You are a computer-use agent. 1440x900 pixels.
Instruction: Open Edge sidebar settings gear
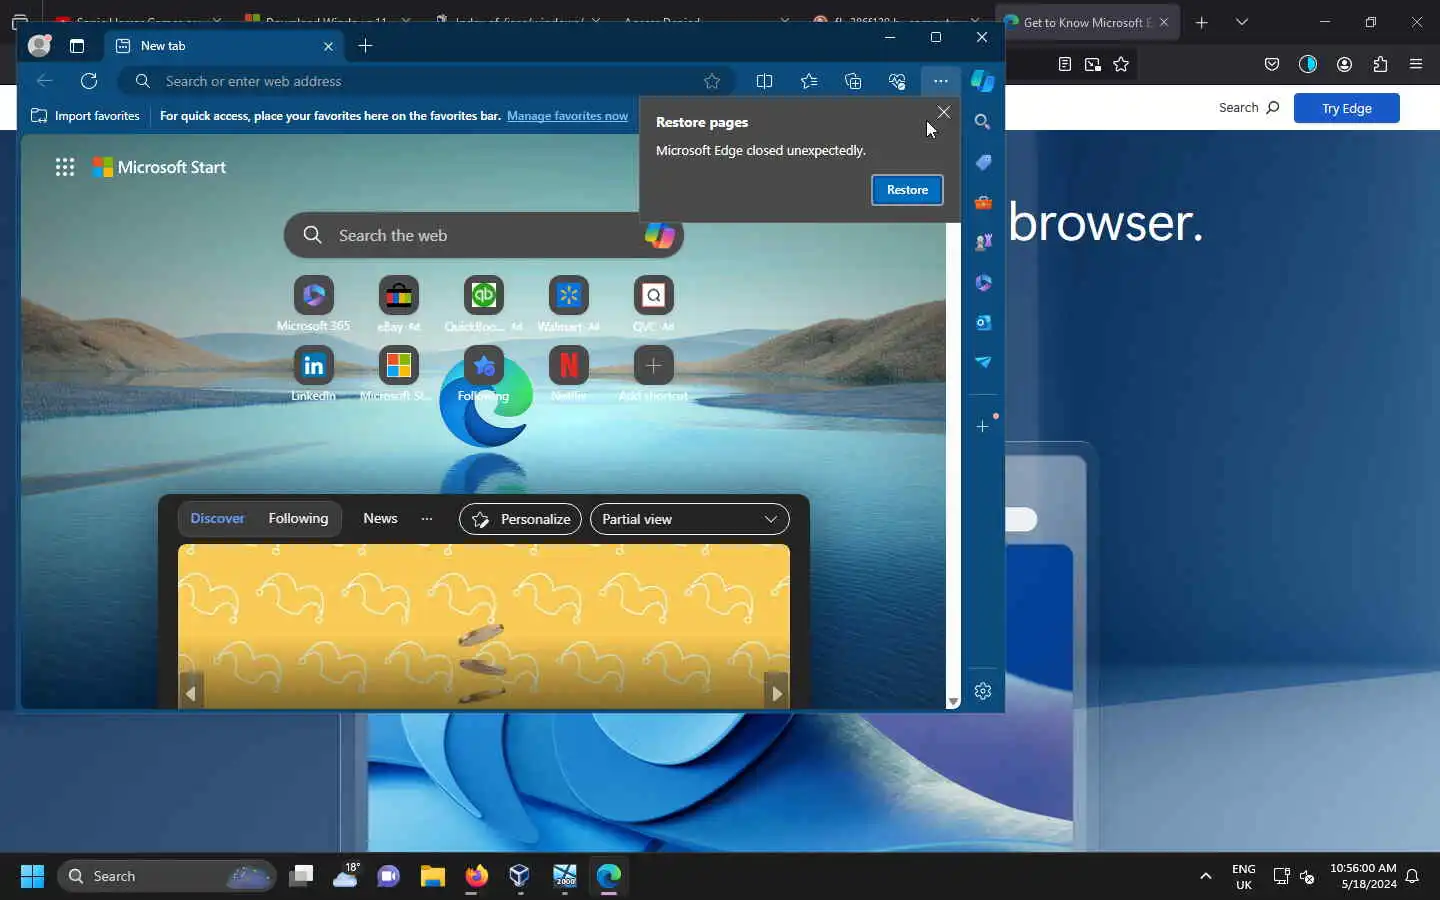pyautogui.click(x=983, y=691)
